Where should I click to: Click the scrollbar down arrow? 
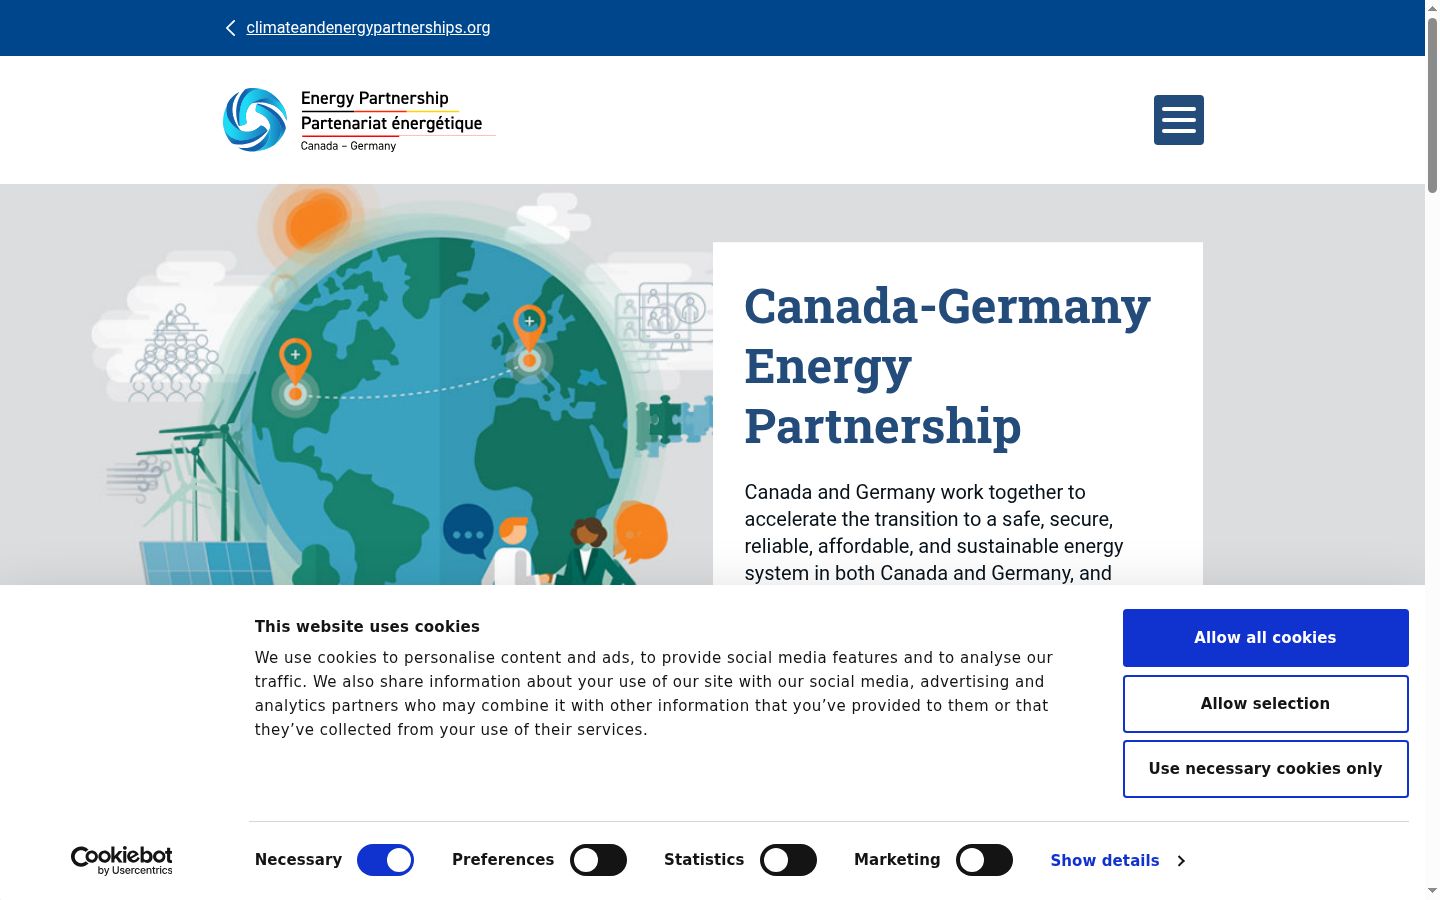click(1432, 891)
